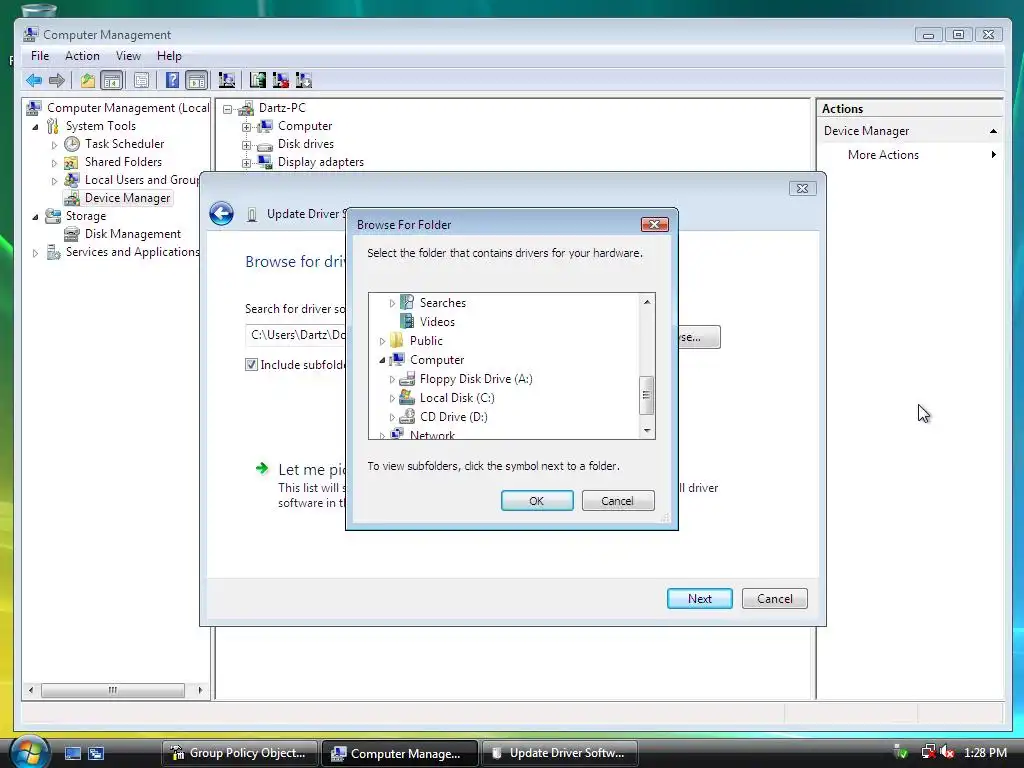
Task: Select Local Users and Groups tree item
Action: (x=141, y=180)
